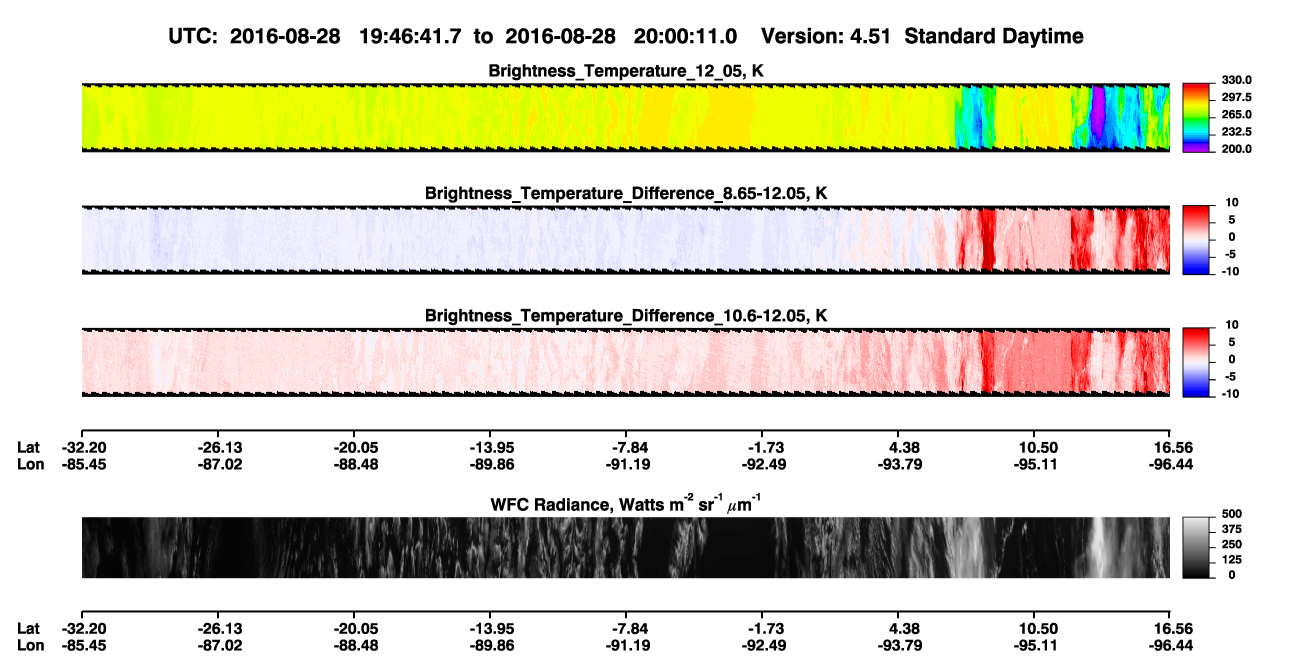Click latitude "-32.20" on the axis above WFC Radiance
The height and width of the screenshot is (667, 1300).
[x=82, y=447]
